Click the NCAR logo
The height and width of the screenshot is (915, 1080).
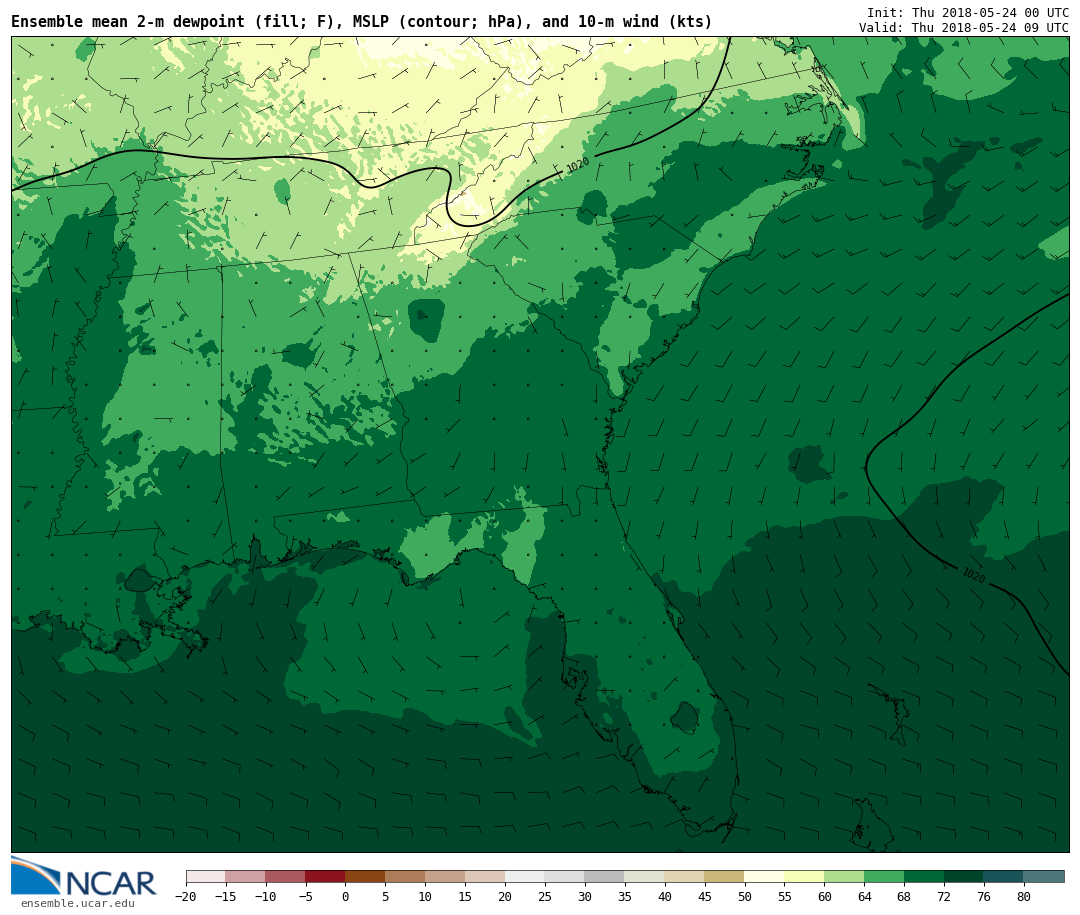84,878
